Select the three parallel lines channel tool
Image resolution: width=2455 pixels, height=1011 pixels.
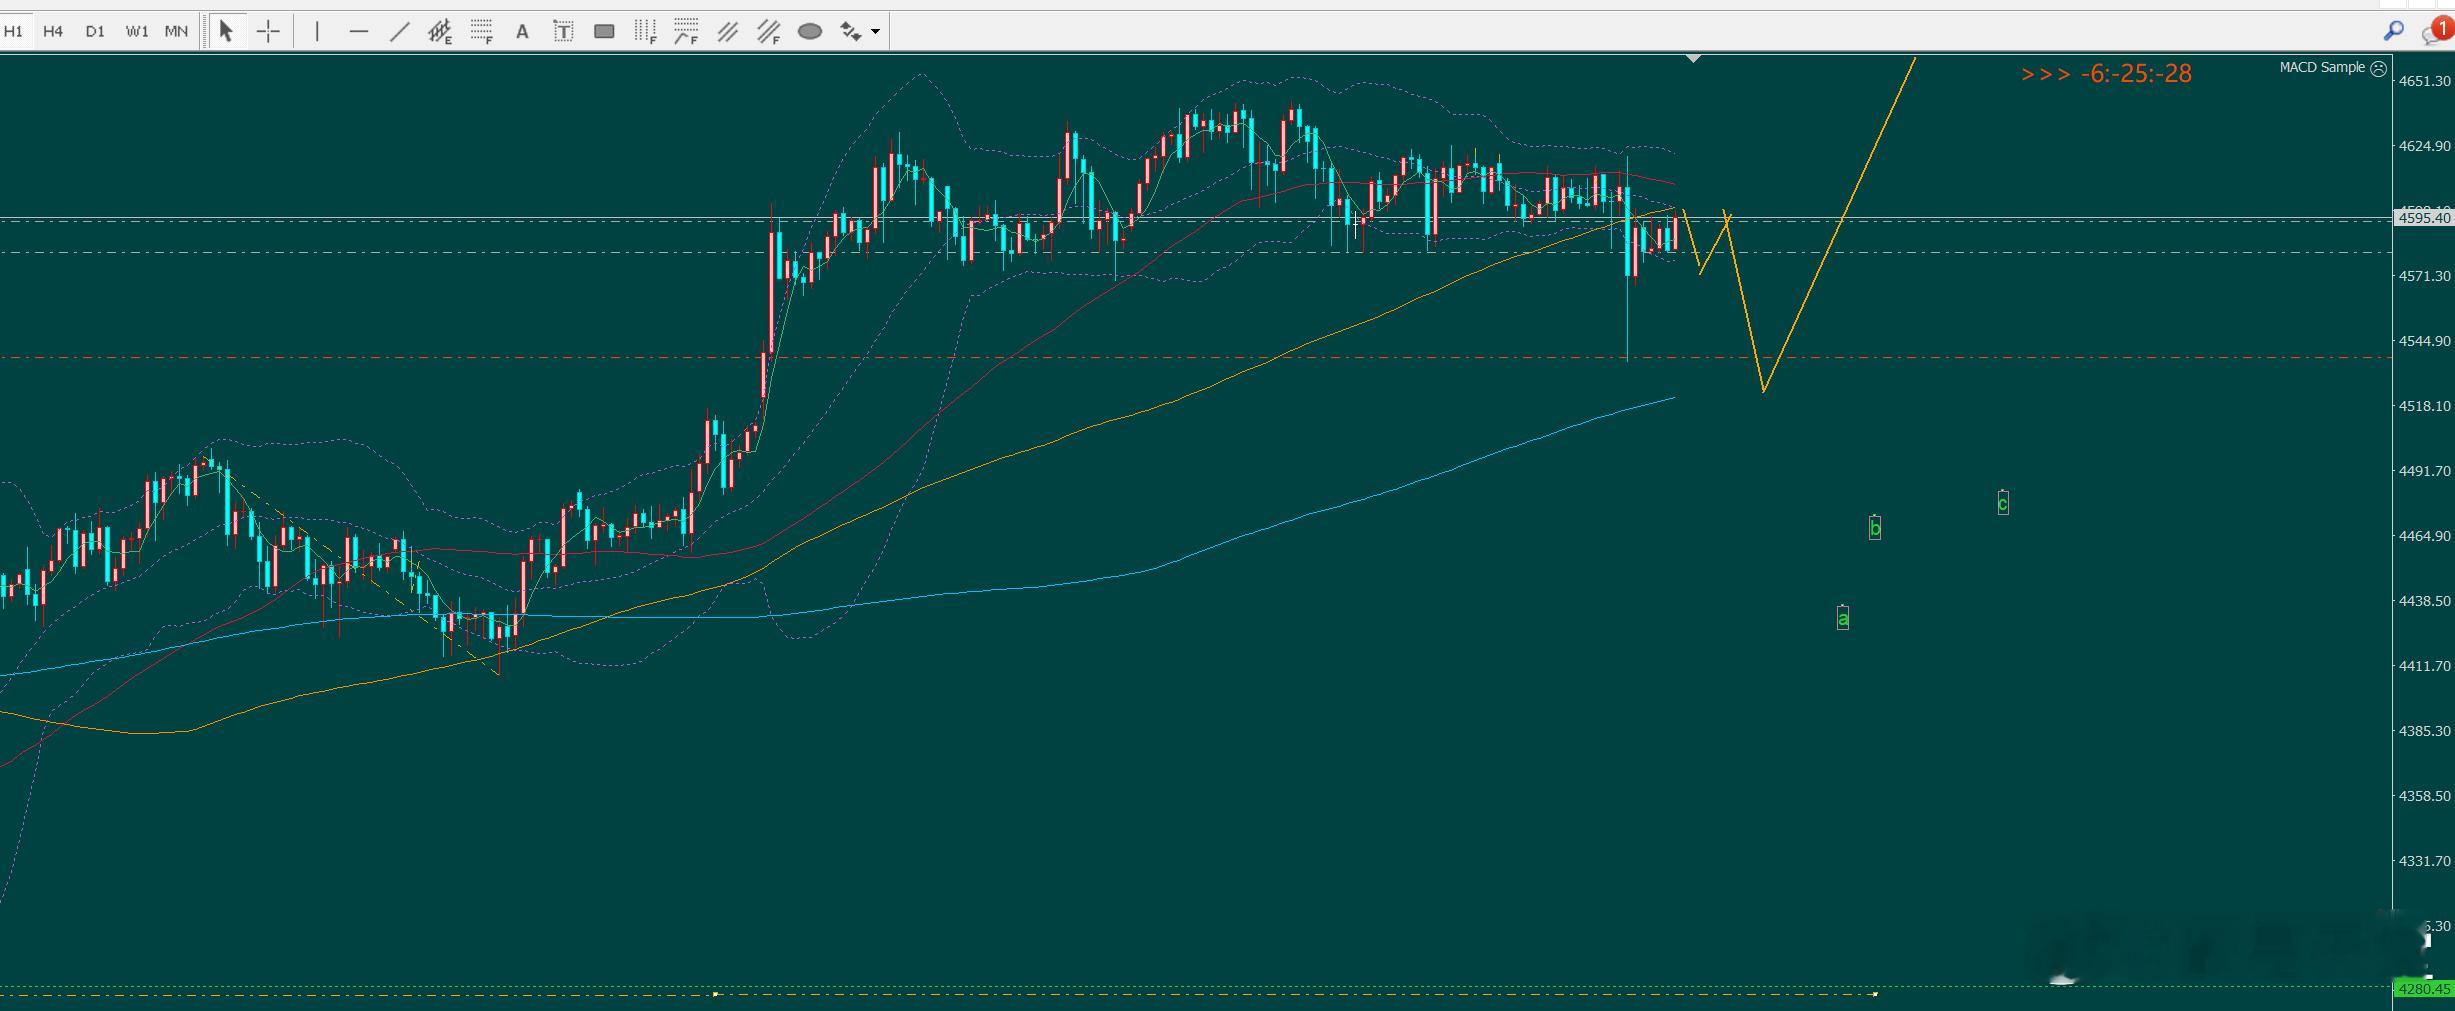pos(727,32)
